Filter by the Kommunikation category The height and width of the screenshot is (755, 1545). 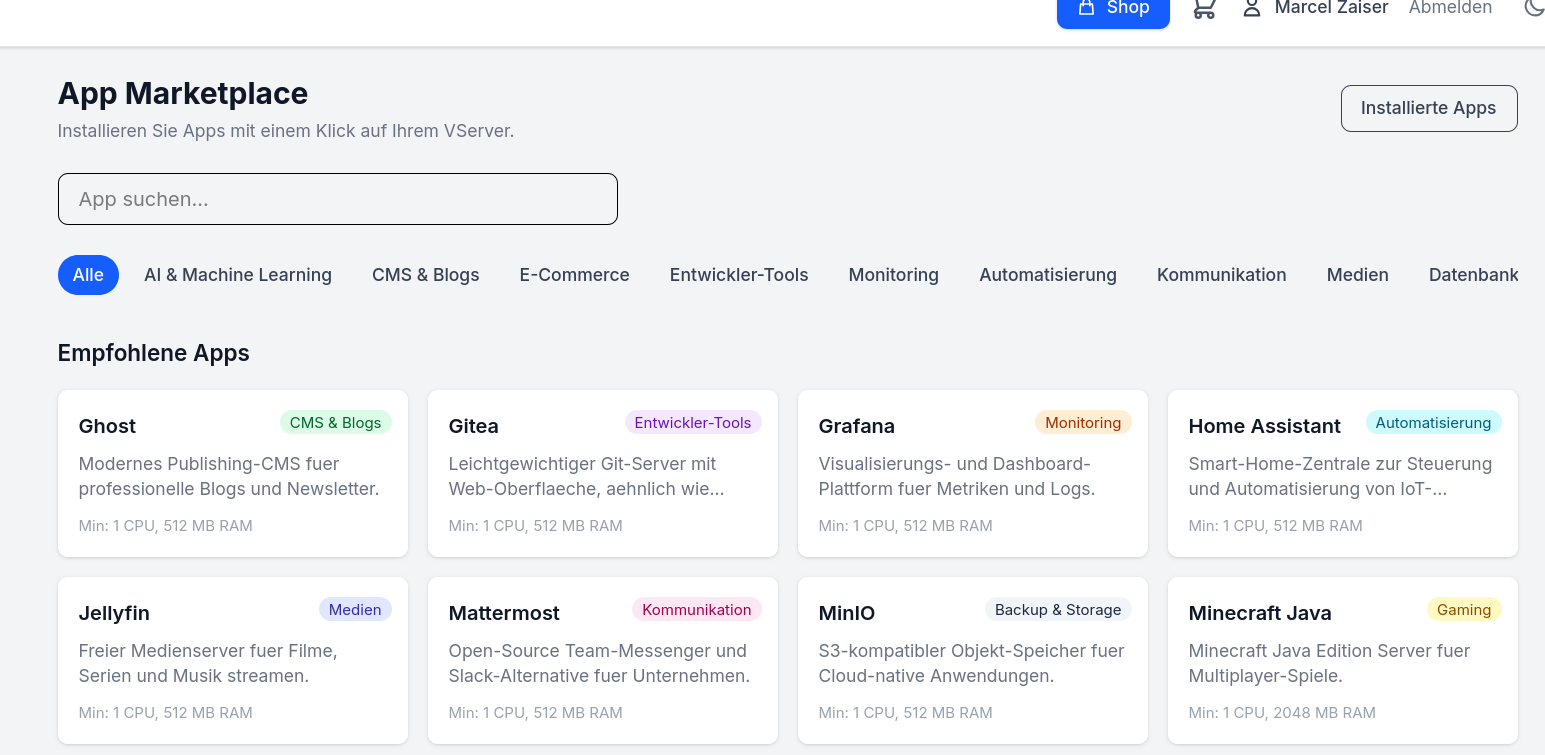click(x=1221, y=274)
